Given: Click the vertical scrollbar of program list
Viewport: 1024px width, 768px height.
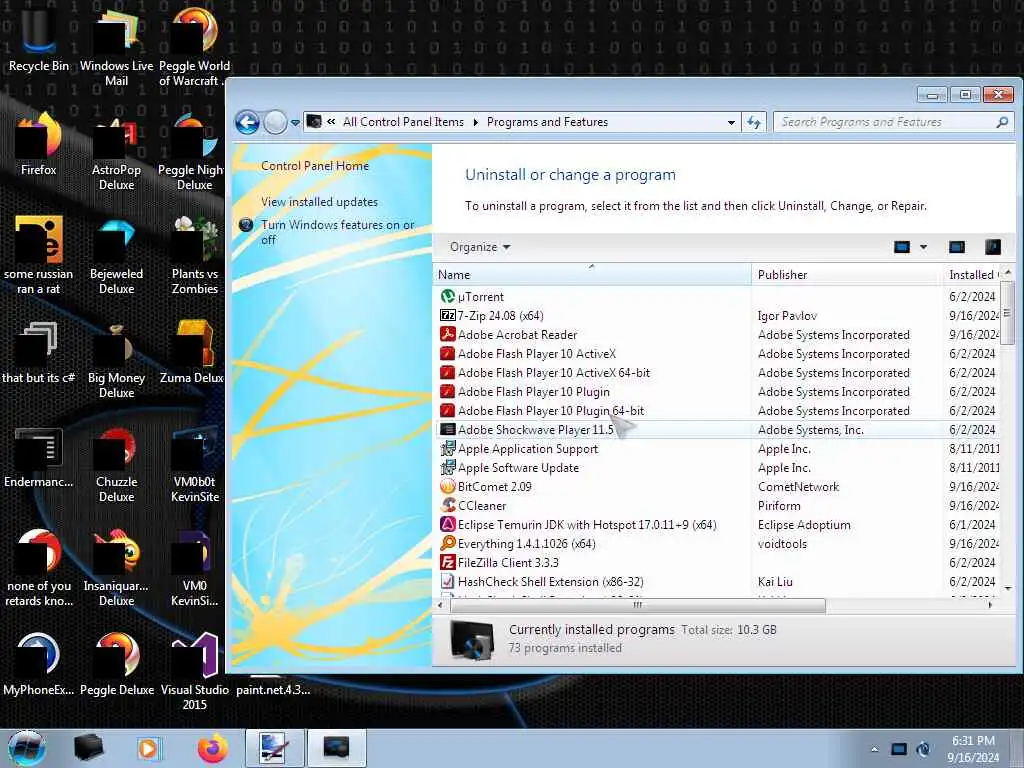Looking at the screenshot, I should (1008, 313).
